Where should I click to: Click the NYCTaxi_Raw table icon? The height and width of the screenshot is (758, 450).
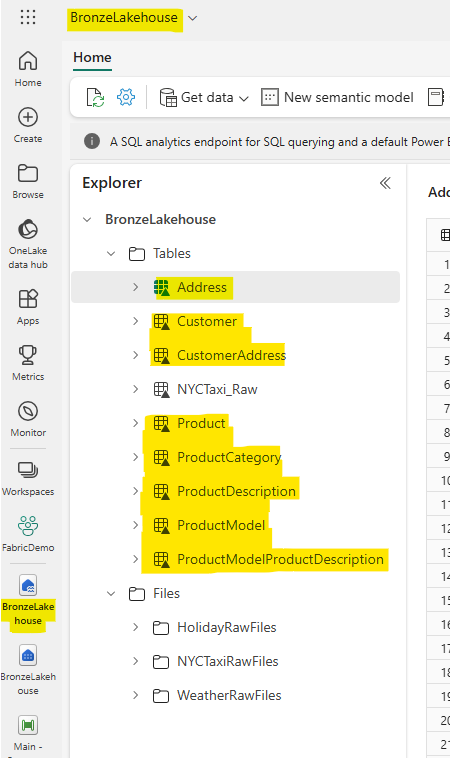pyautogui.click(x=161, y=389)
